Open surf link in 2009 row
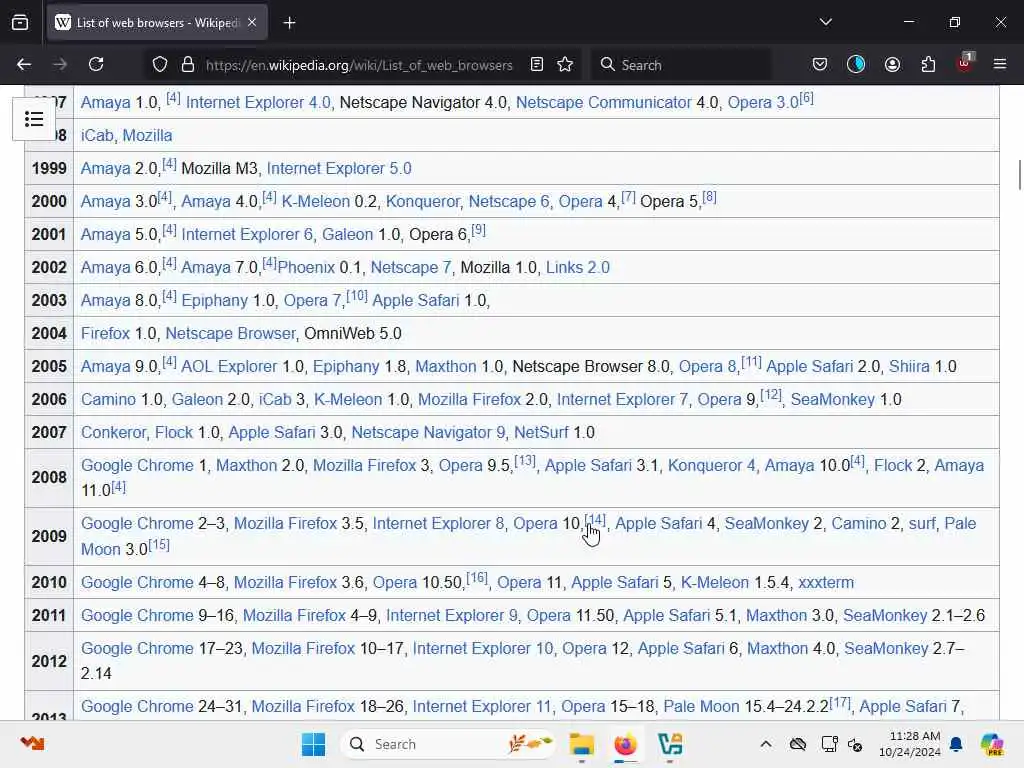Image resolution: width=1024 pixels, height=768 pixels. (921, 523)
